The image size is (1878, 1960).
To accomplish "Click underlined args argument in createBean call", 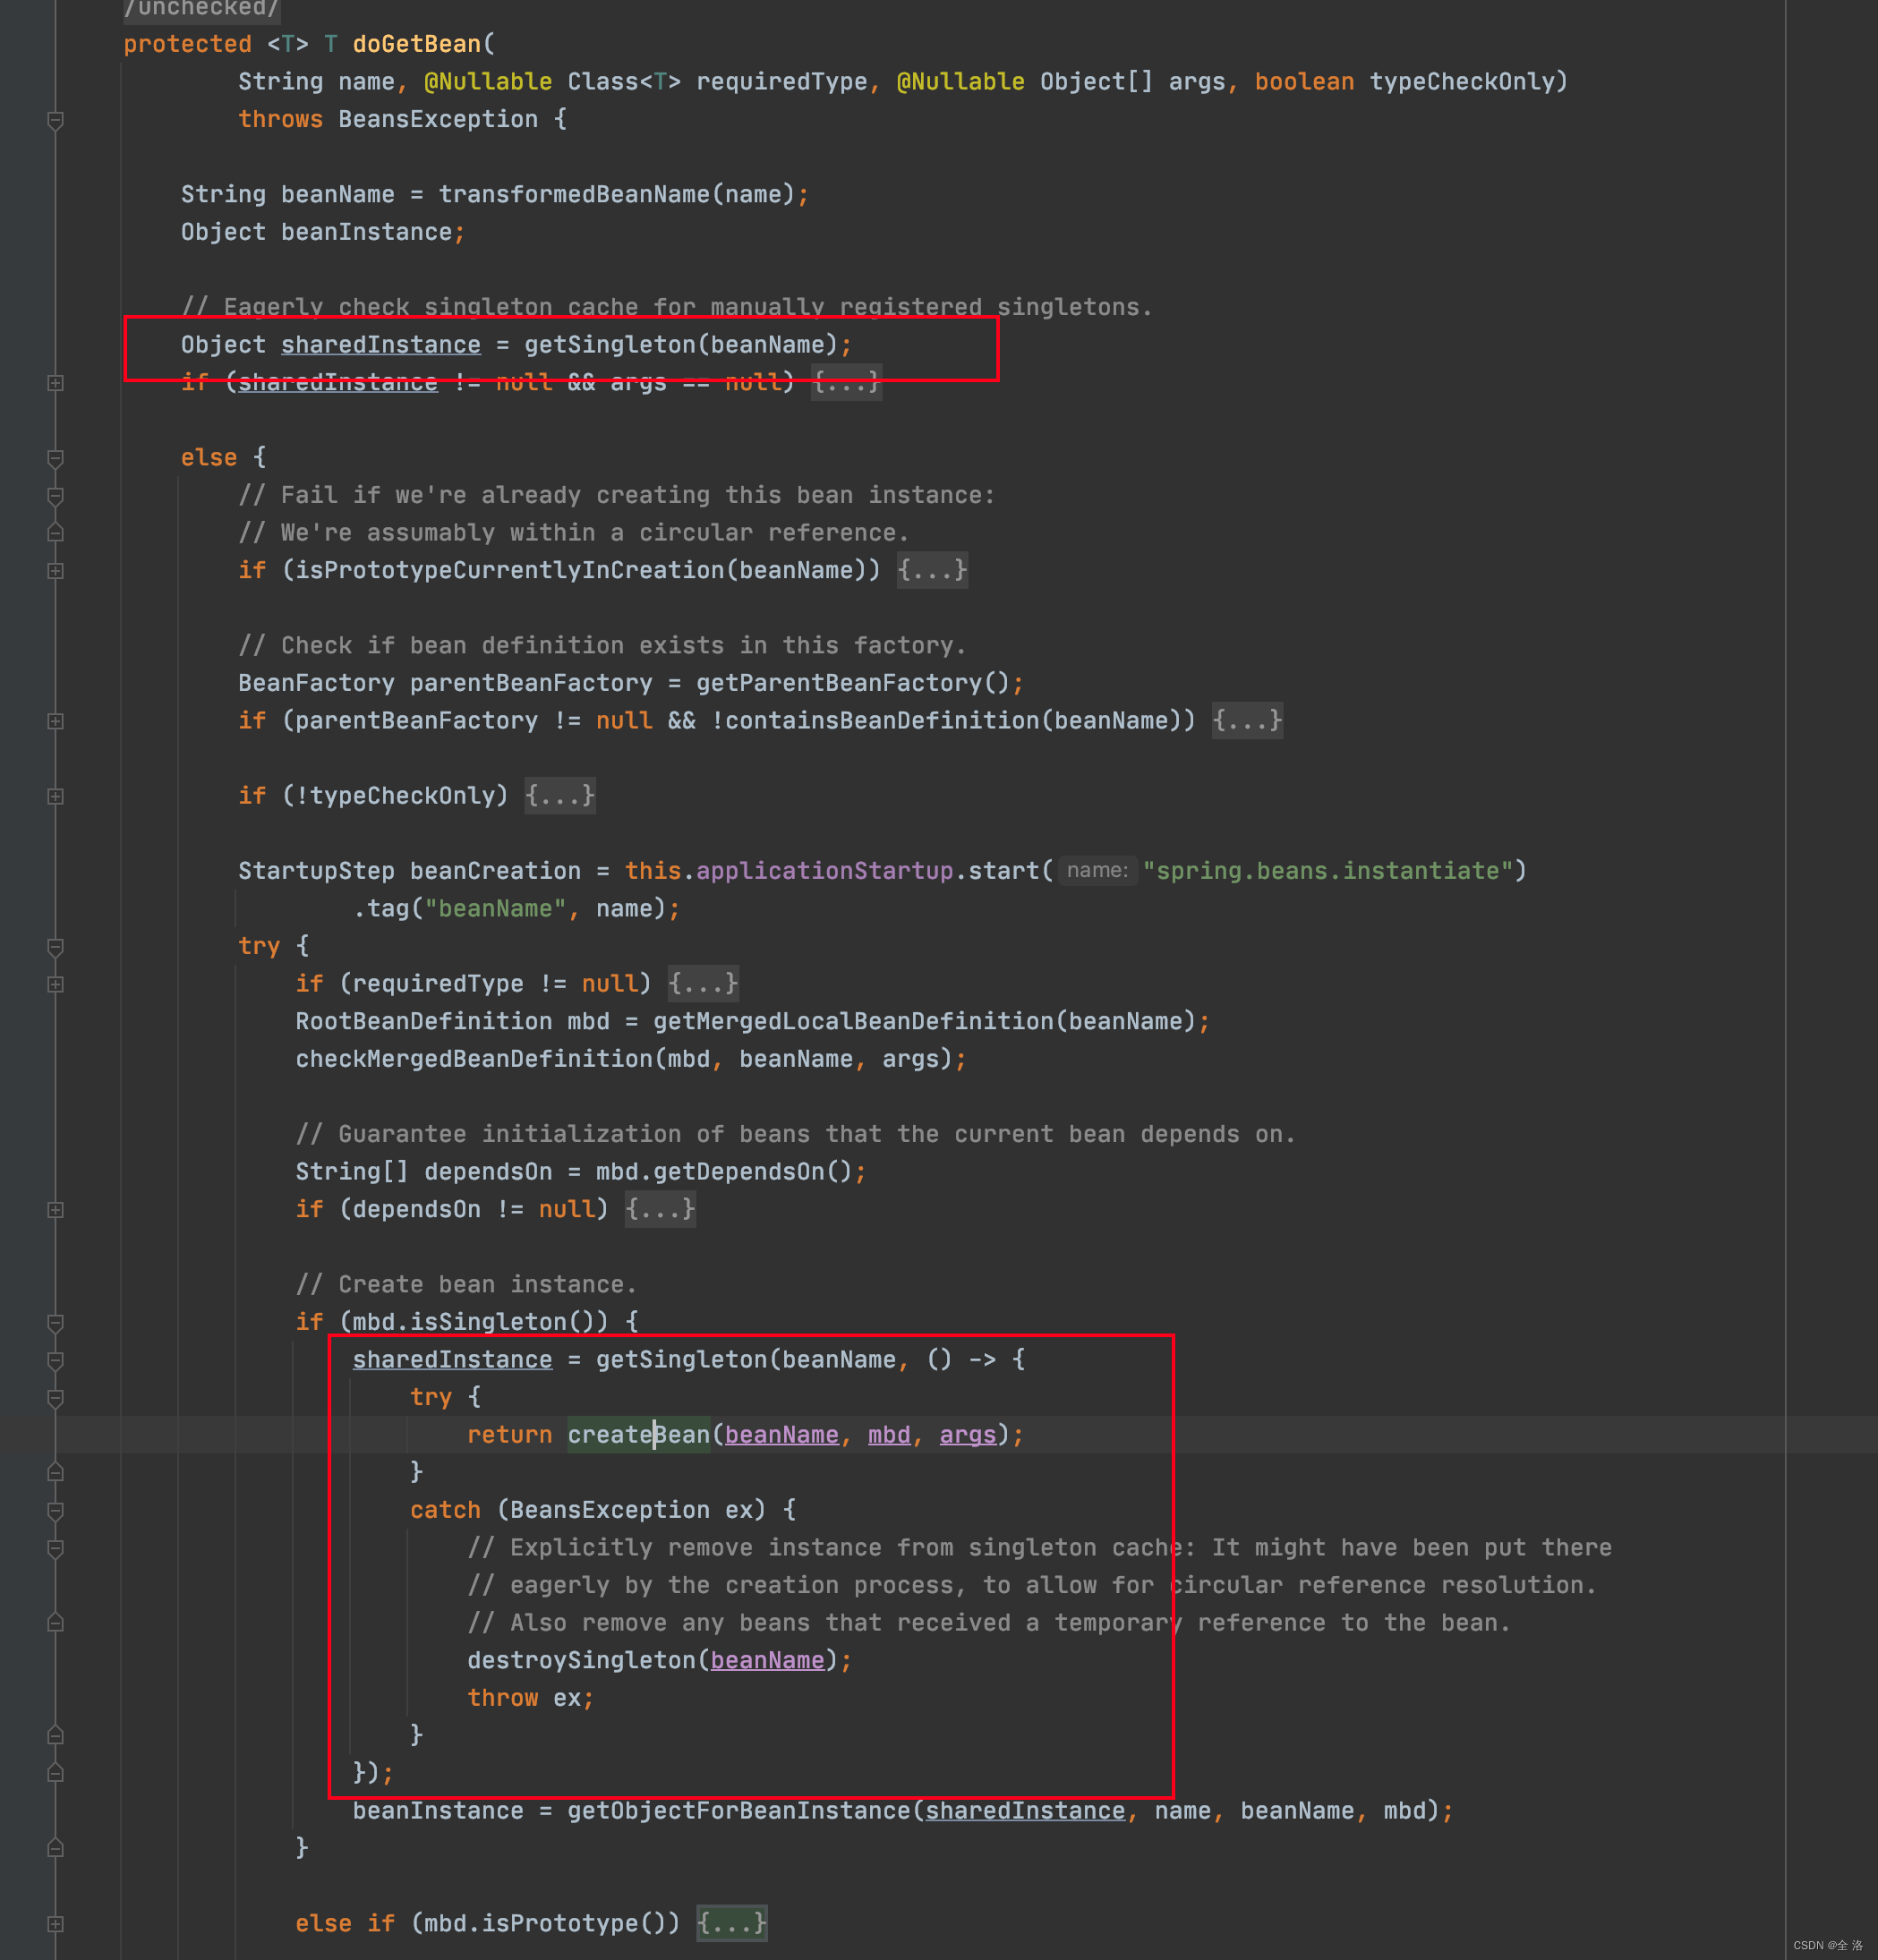I will point(968,1435).
